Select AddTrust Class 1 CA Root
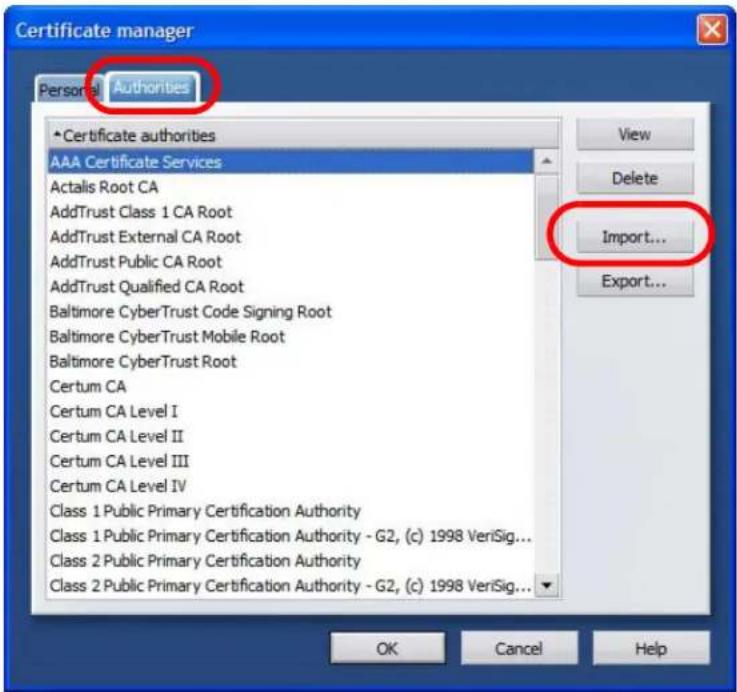This screenshot has width=737, height=692. [x=290, y=212]
